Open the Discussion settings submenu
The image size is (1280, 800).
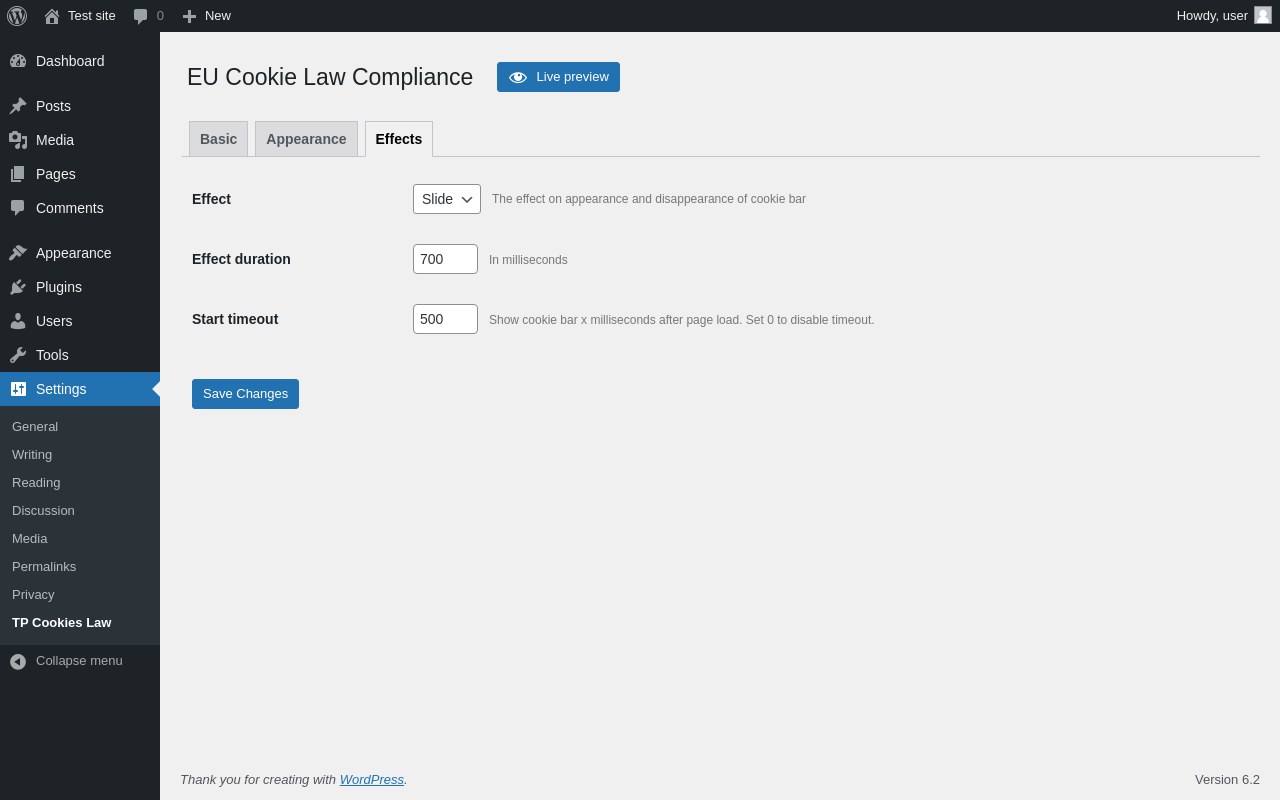pos(80,511)
